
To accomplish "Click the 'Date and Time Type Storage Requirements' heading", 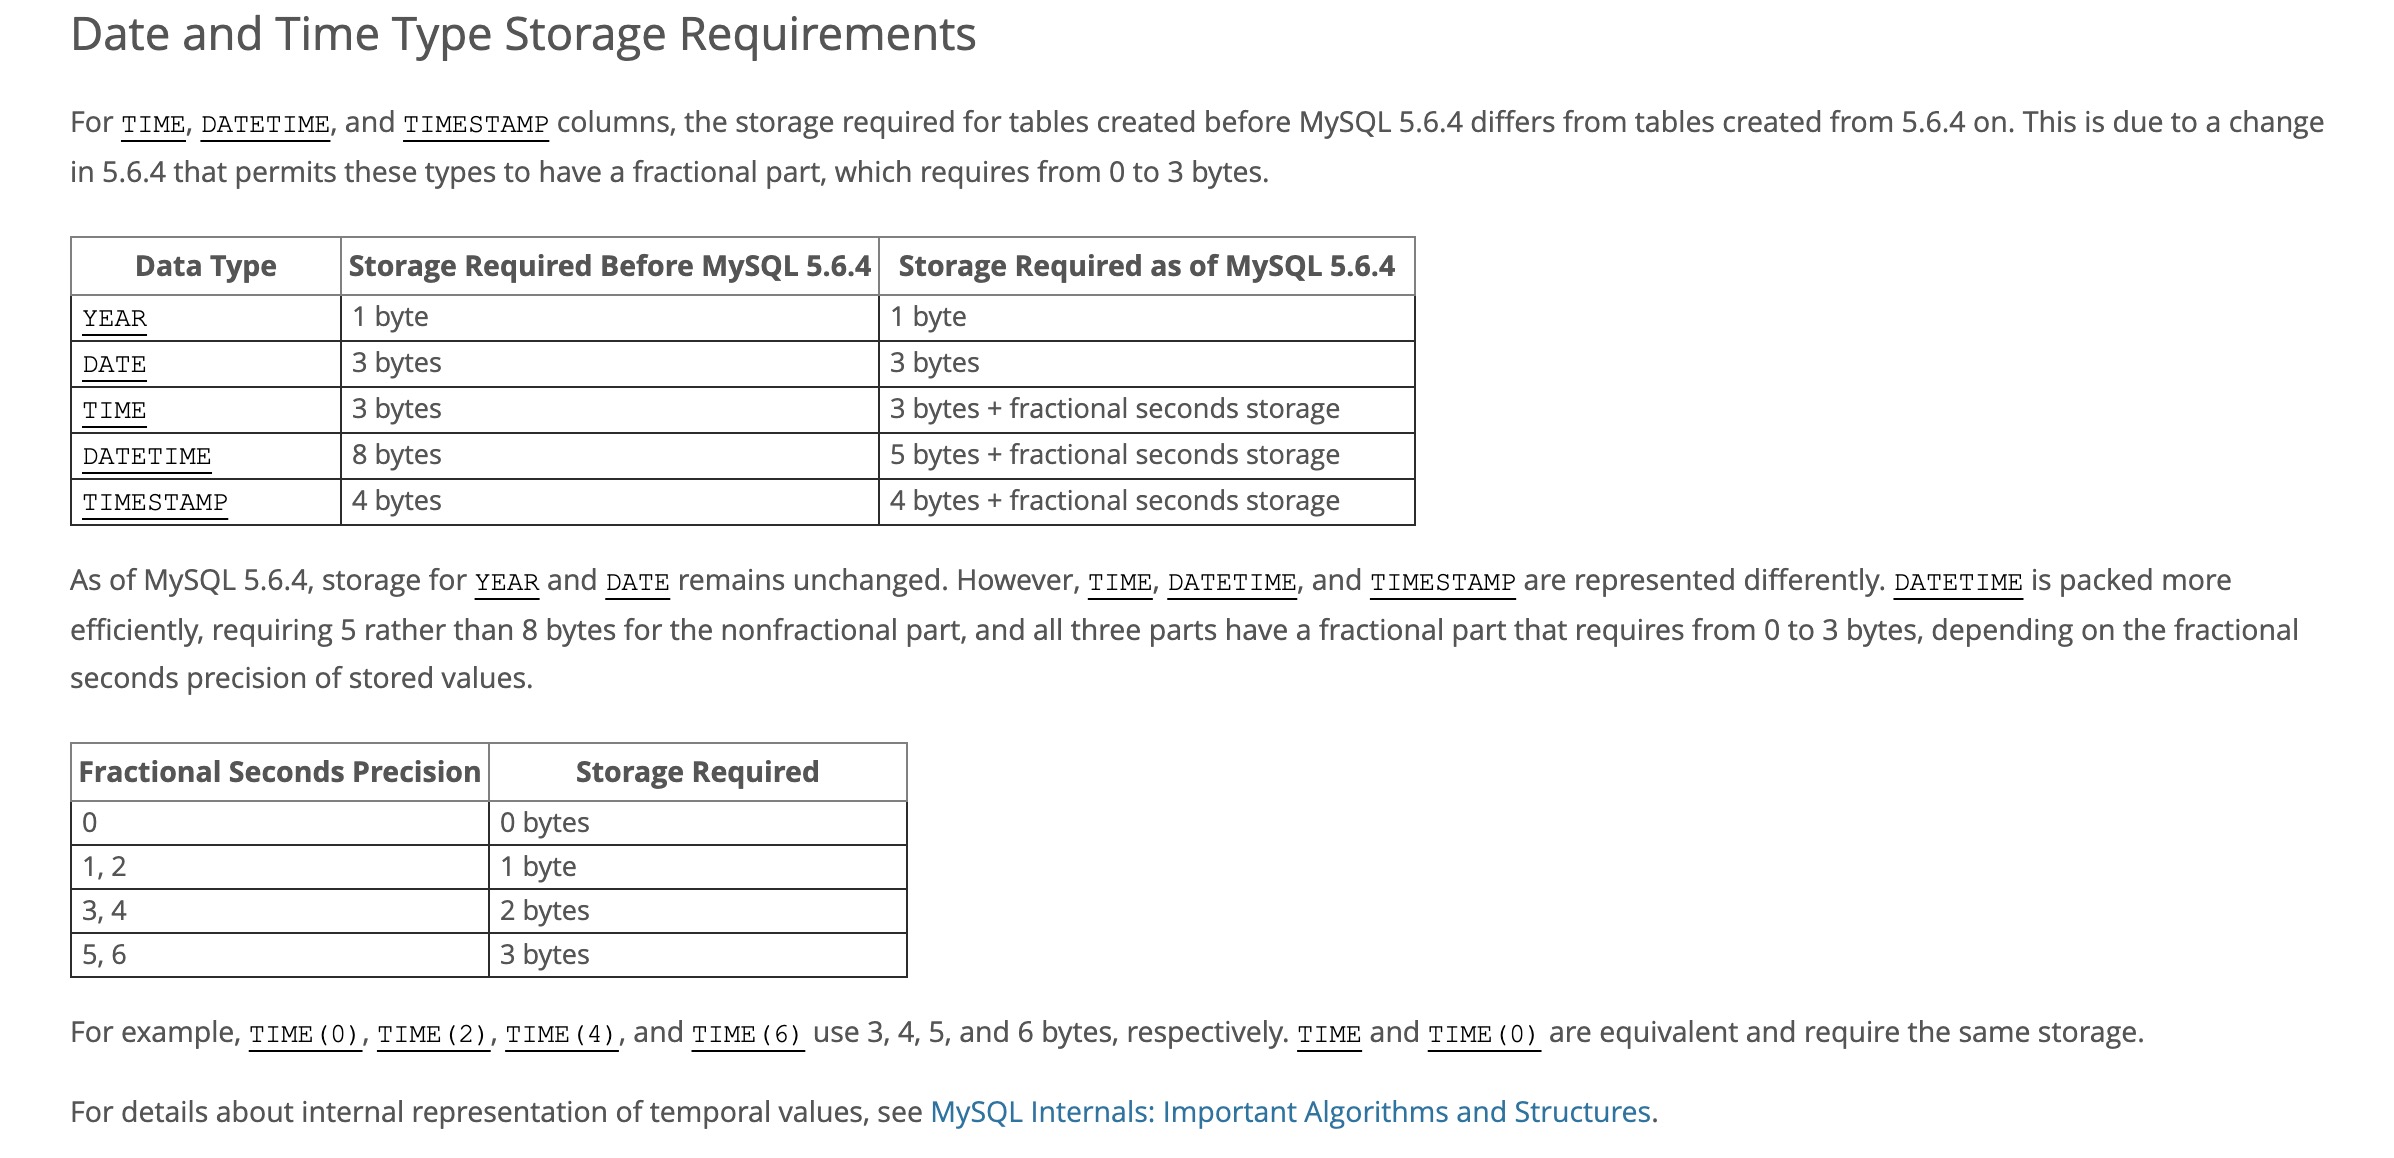I will [x=523, y=34].
